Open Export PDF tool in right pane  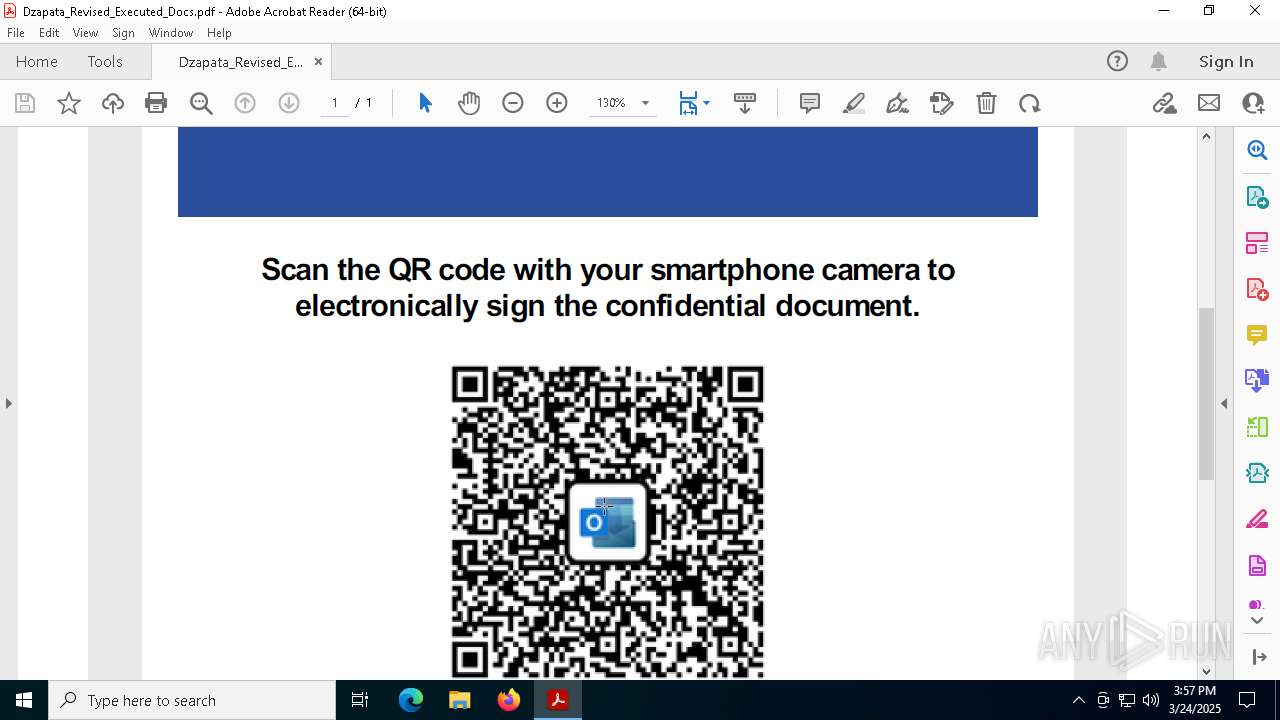click(1257, 197)
